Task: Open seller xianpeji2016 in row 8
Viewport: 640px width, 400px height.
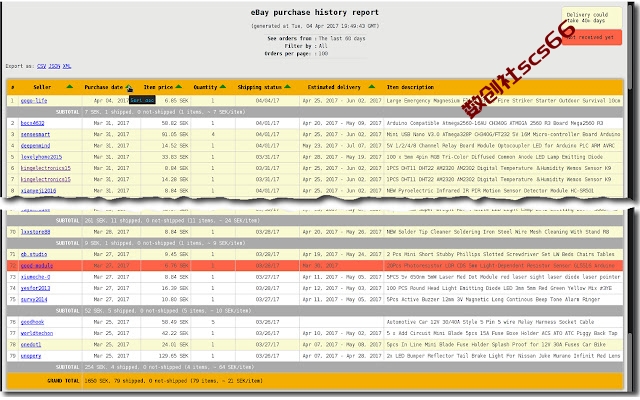Action: [x=38, y=191]
